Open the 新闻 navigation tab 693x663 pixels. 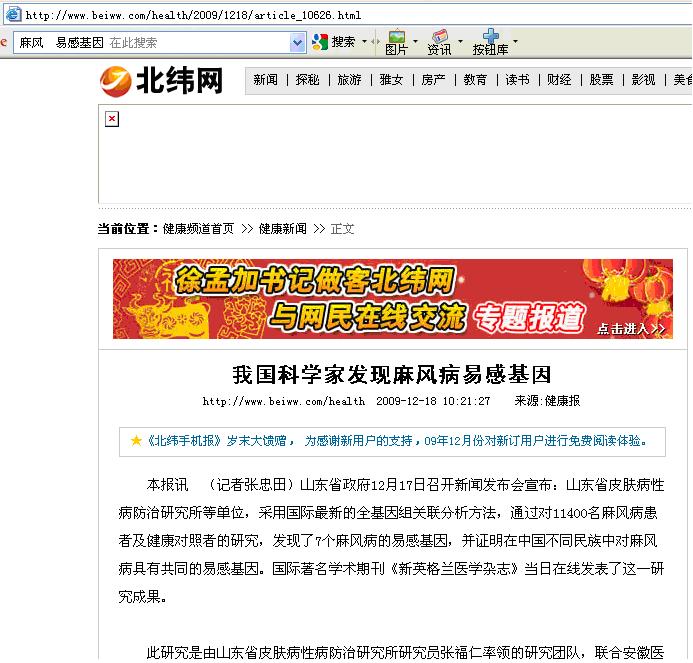(265, 80)
